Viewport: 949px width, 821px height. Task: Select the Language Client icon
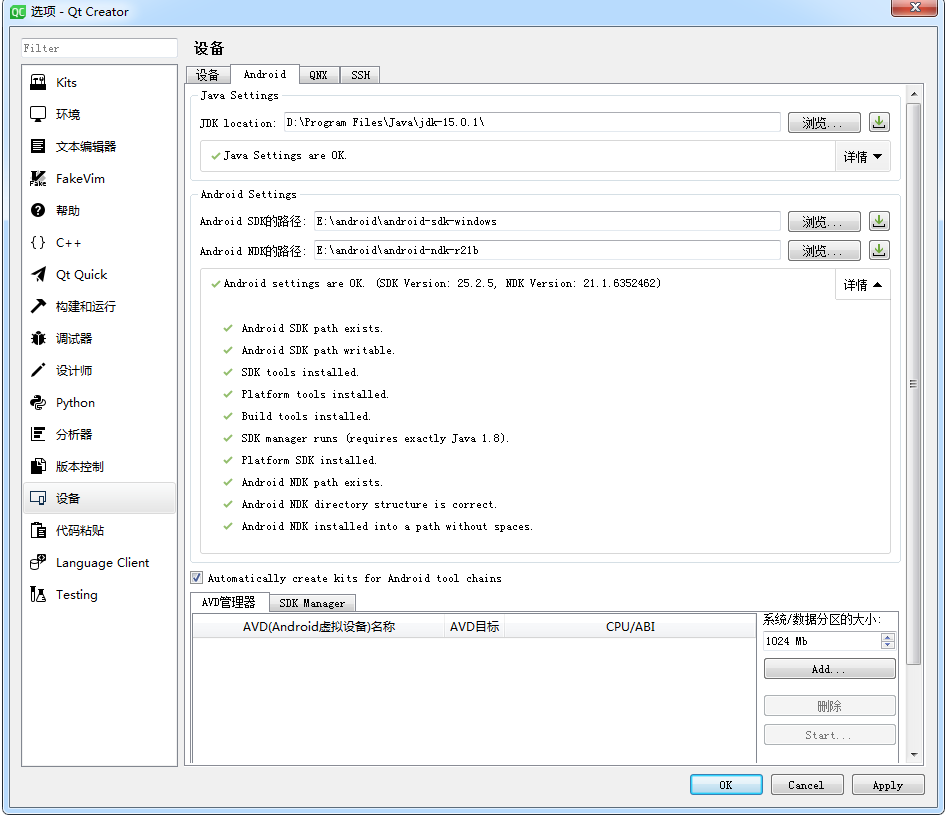coord(38,563)
